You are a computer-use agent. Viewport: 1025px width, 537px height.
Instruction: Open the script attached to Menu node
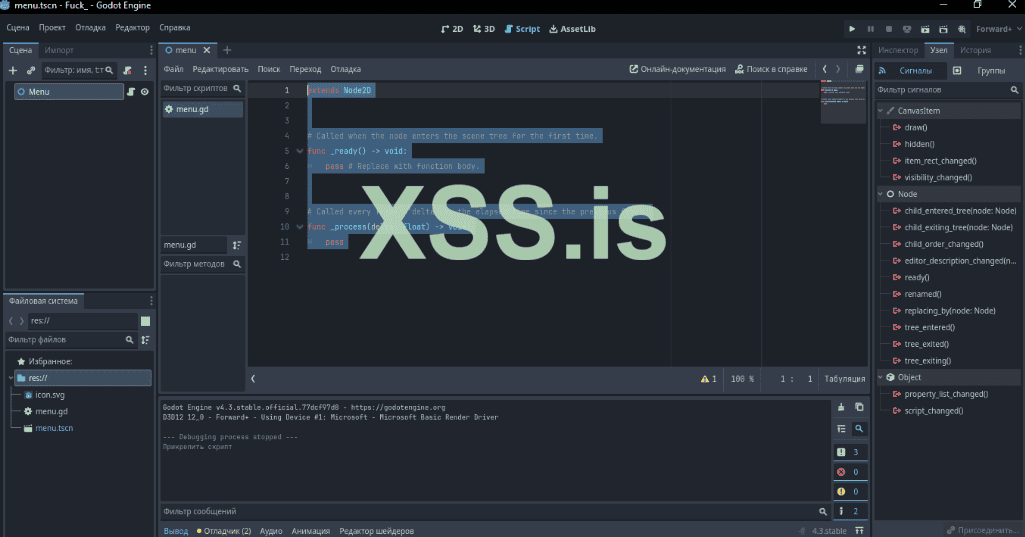(131, 92)
